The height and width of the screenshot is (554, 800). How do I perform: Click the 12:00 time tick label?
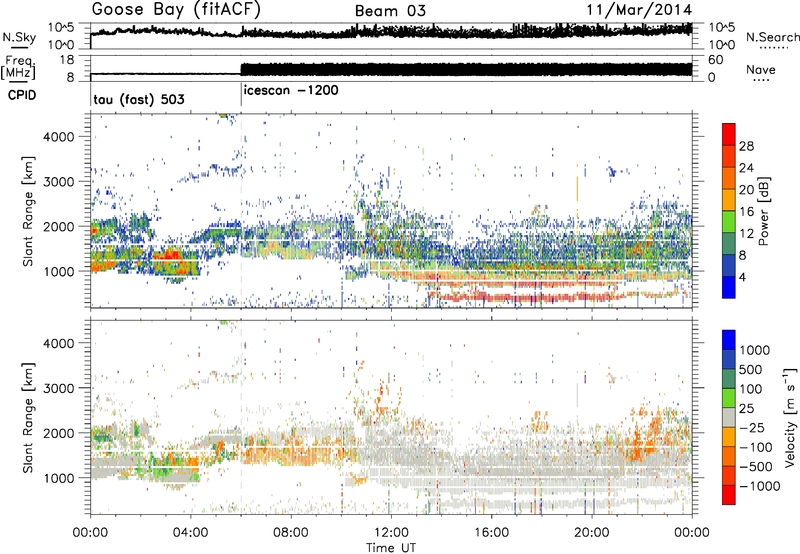pyautogui.click(x=391, y=533)
